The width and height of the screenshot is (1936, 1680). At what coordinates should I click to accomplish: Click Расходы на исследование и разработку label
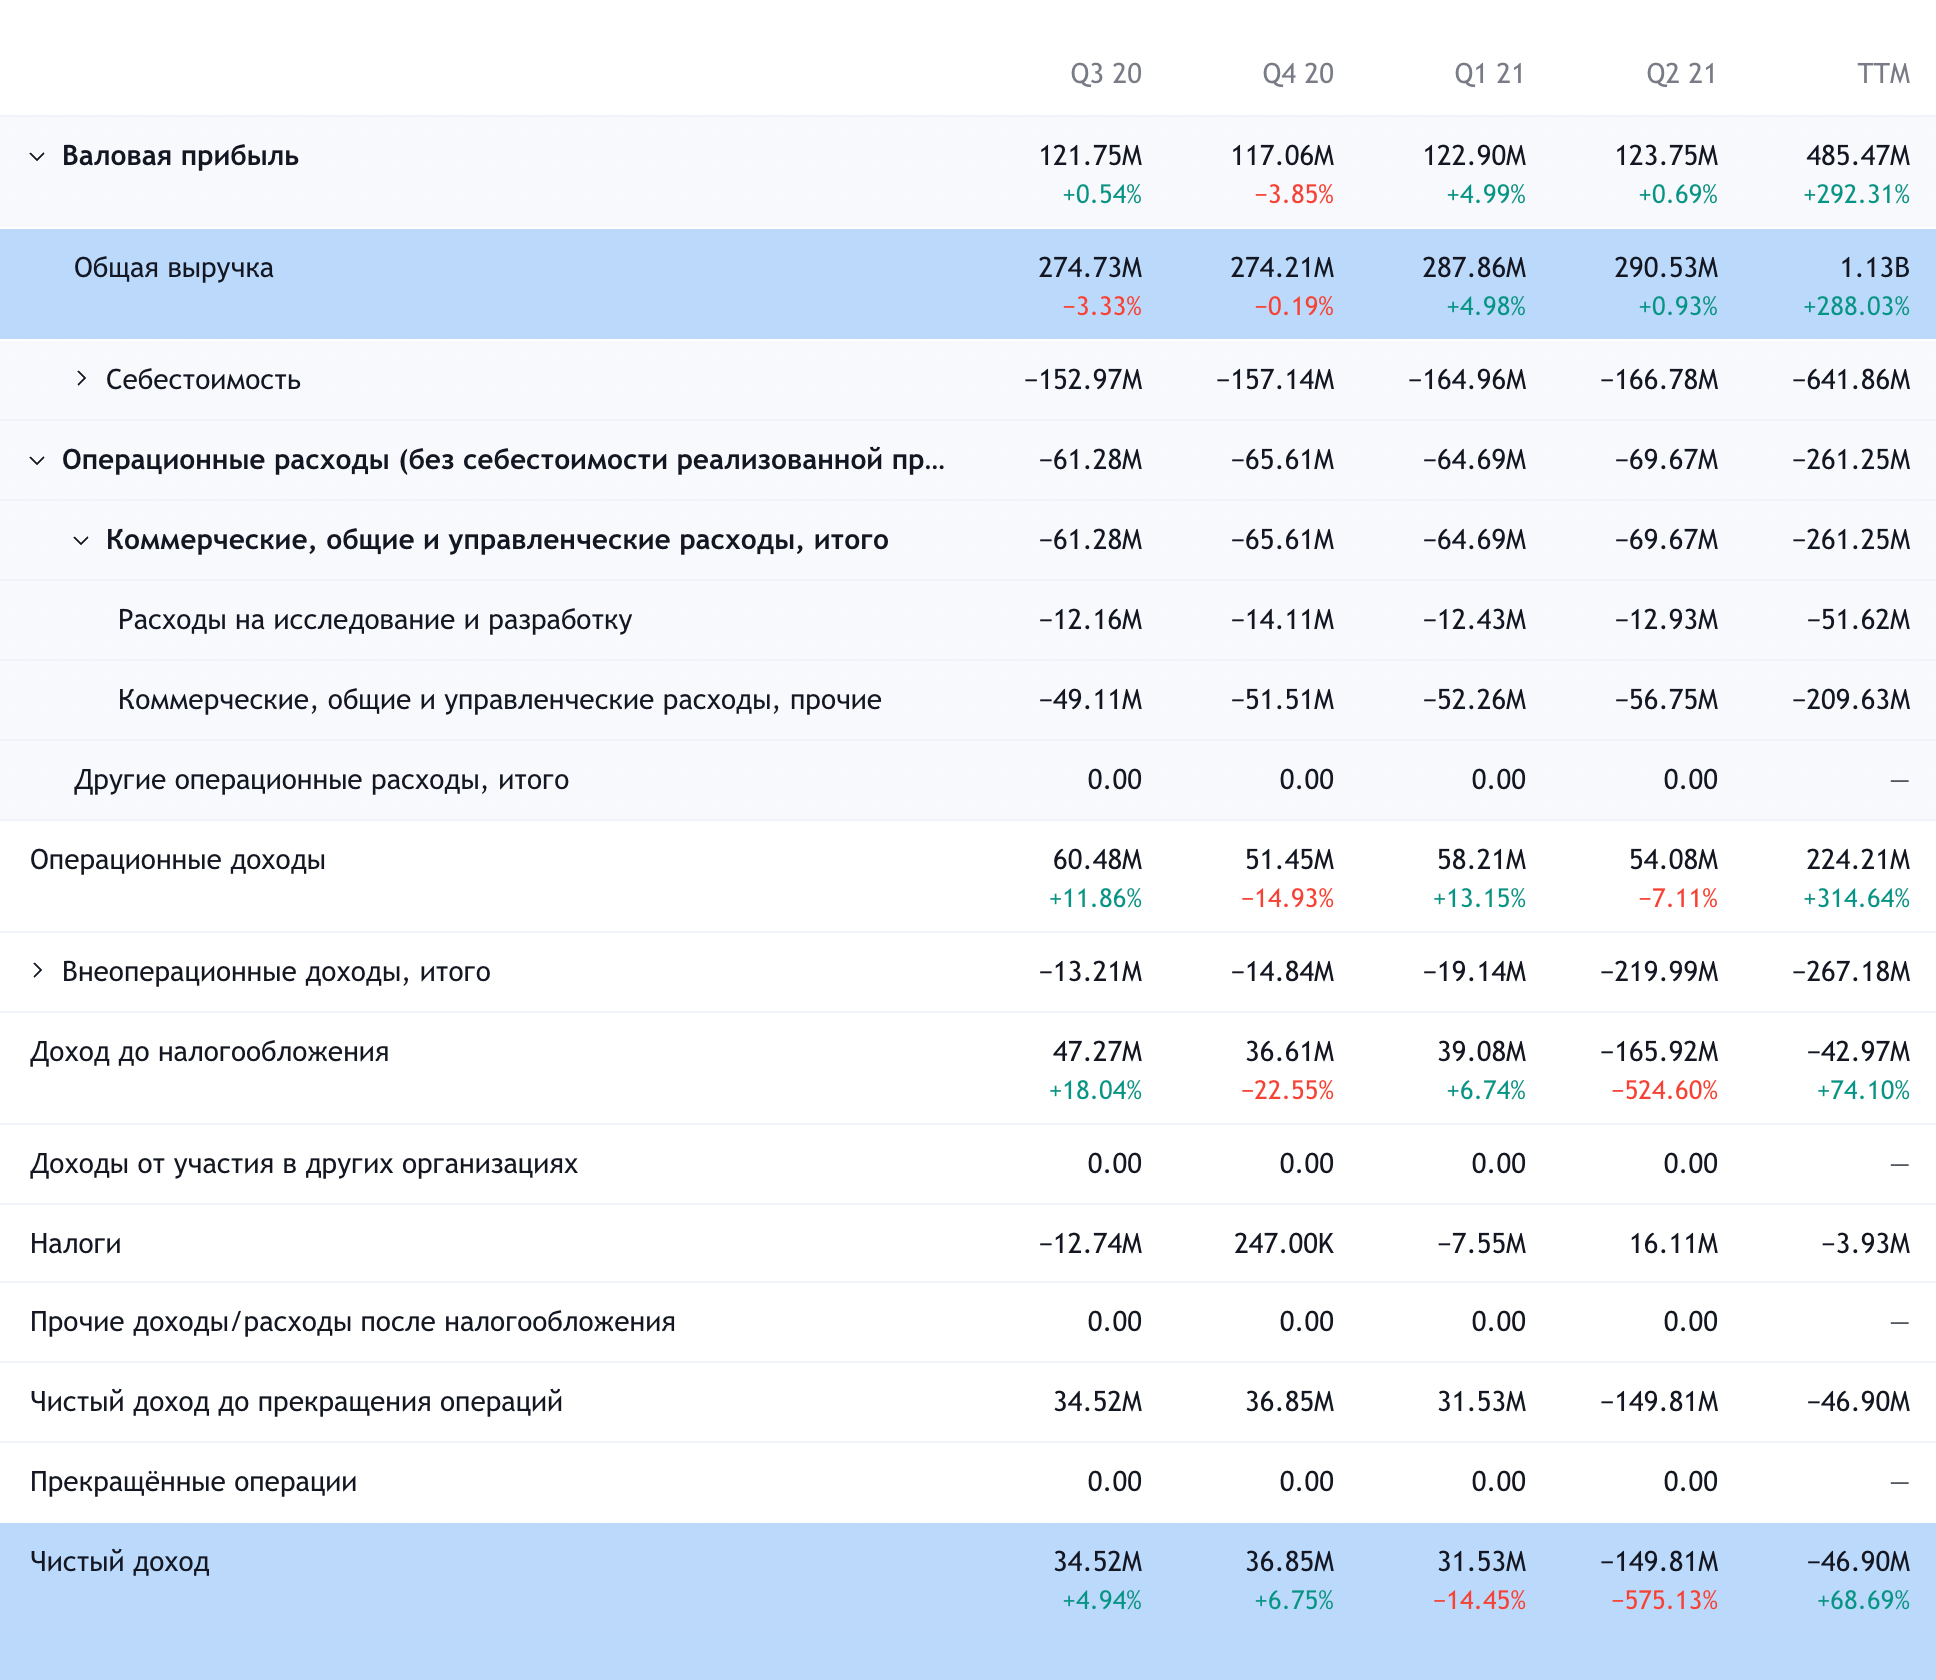(x=375, y=620)
